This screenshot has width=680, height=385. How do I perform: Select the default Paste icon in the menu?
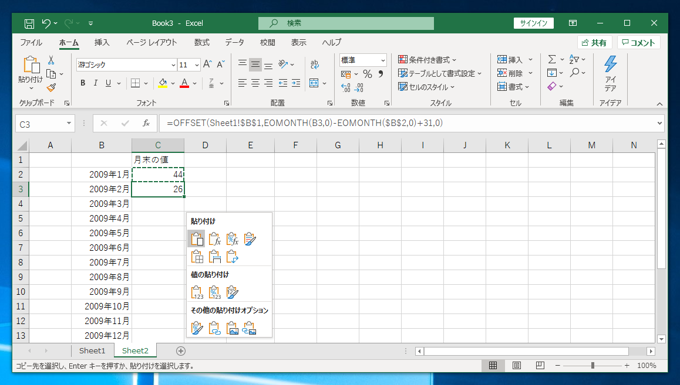197,239
